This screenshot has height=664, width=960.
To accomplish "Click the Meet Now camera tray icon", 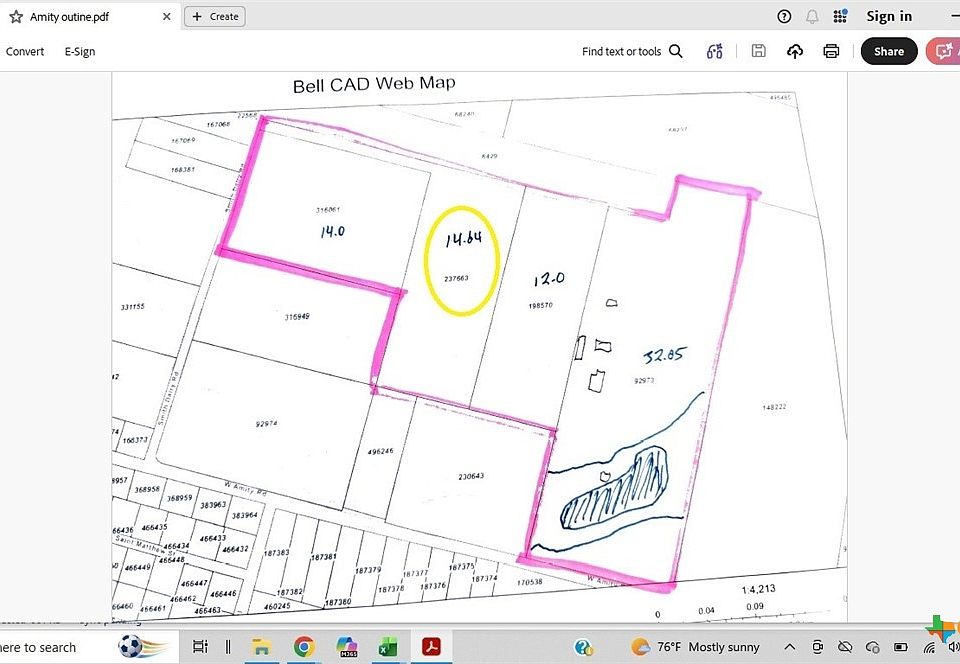I will tap(817, 647).
